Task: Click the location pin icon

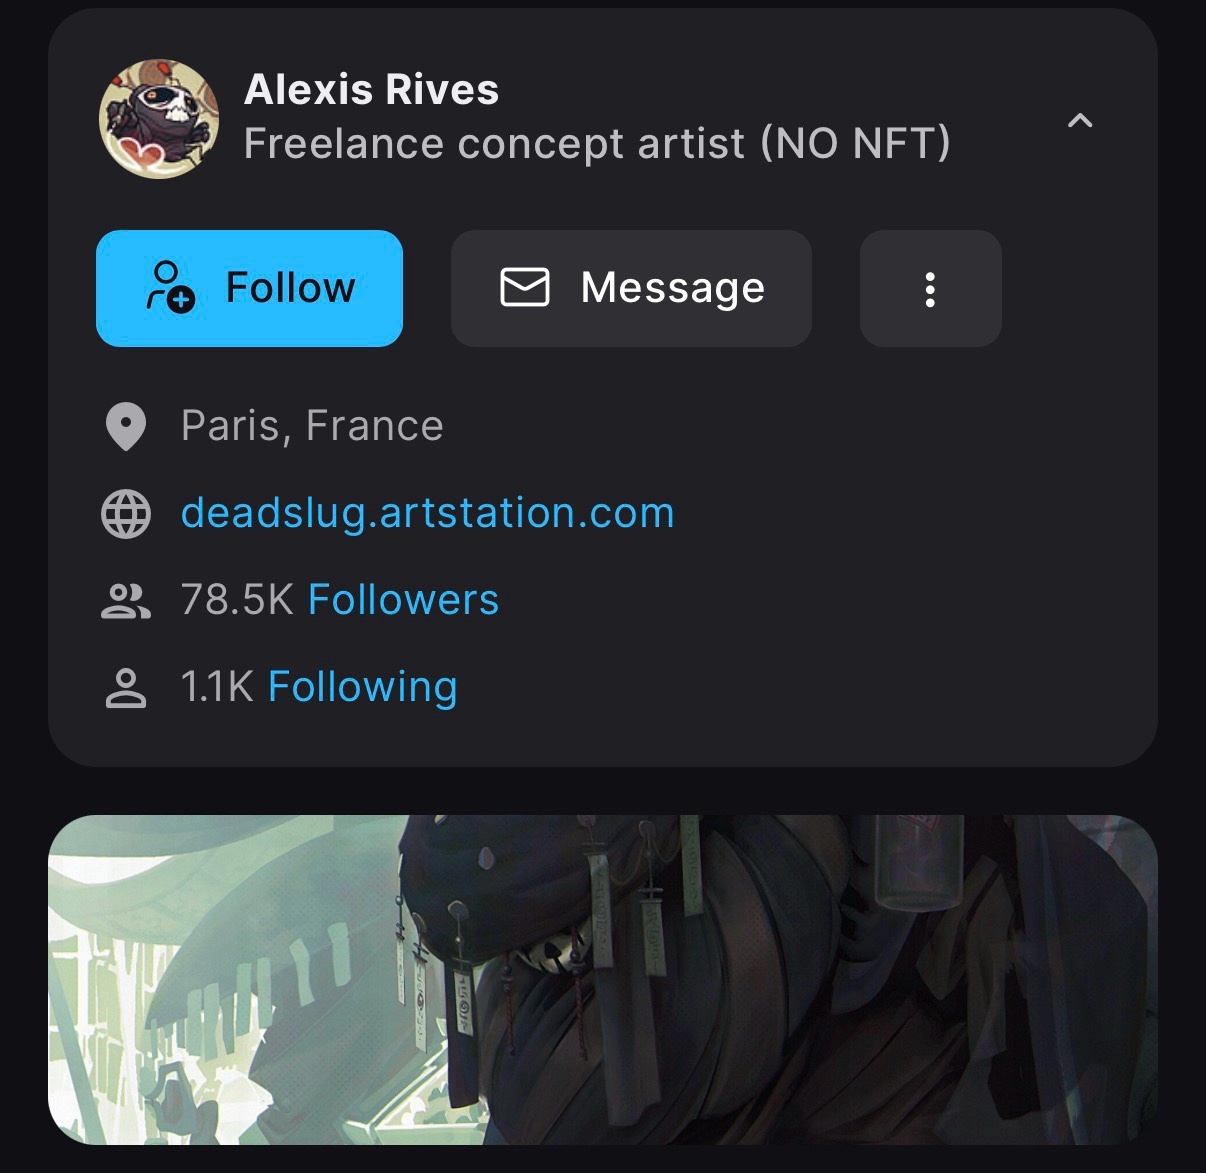Action: click(126, 427)
